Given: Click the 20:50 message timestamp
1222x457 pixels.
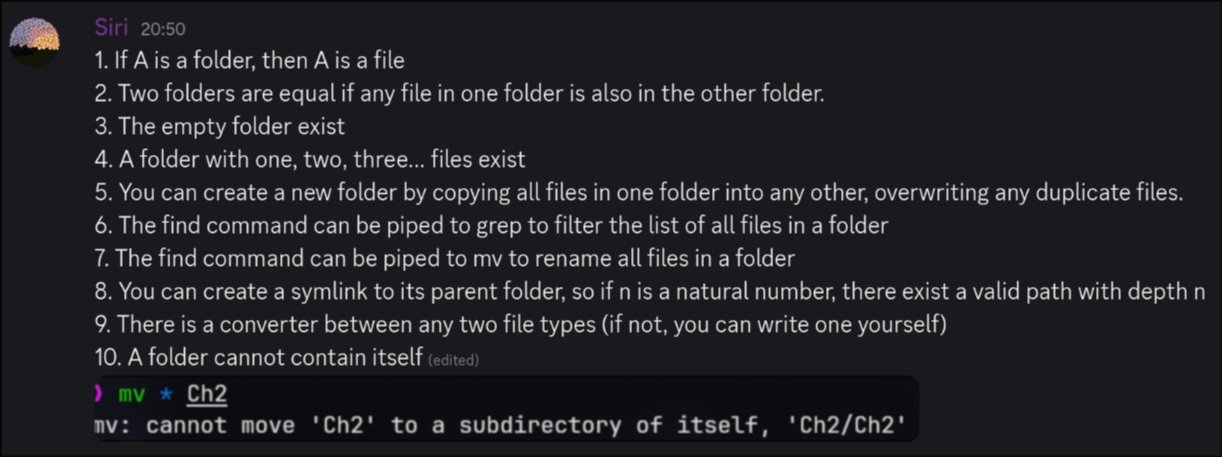Looking at the screenshot, I should coord(163,29).
